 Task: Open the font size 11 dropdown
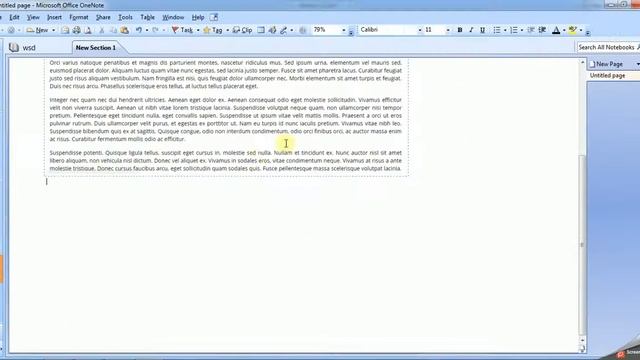click(x=448, y=30)
